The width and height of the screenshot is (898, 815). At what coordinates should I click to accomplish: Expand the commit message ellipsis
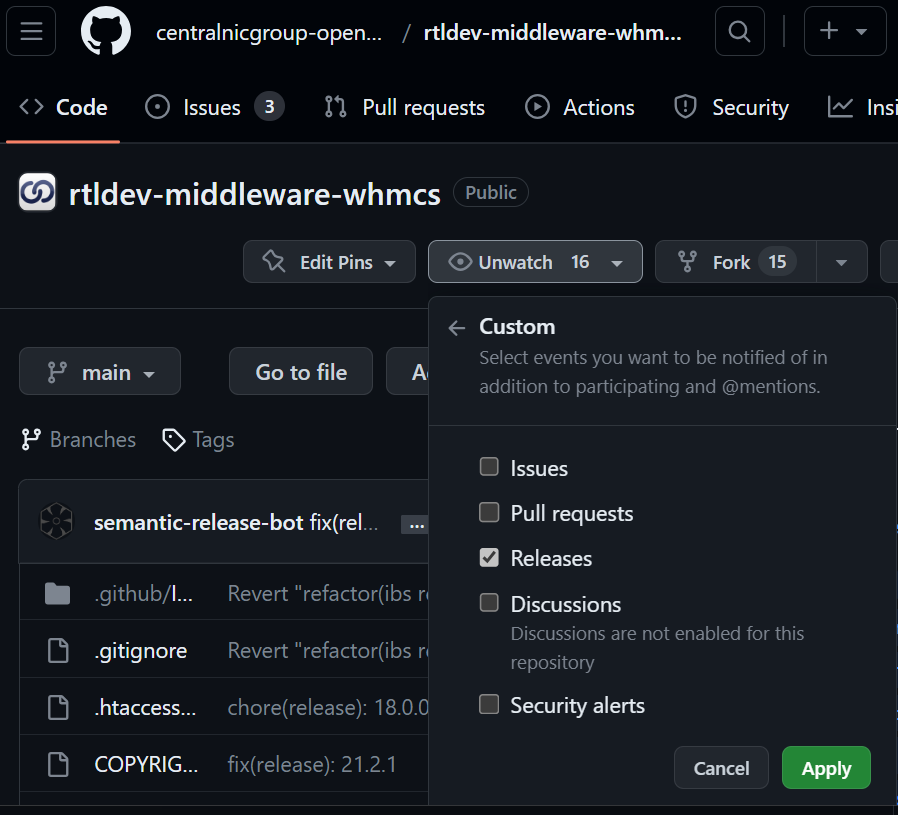point(416,524)
